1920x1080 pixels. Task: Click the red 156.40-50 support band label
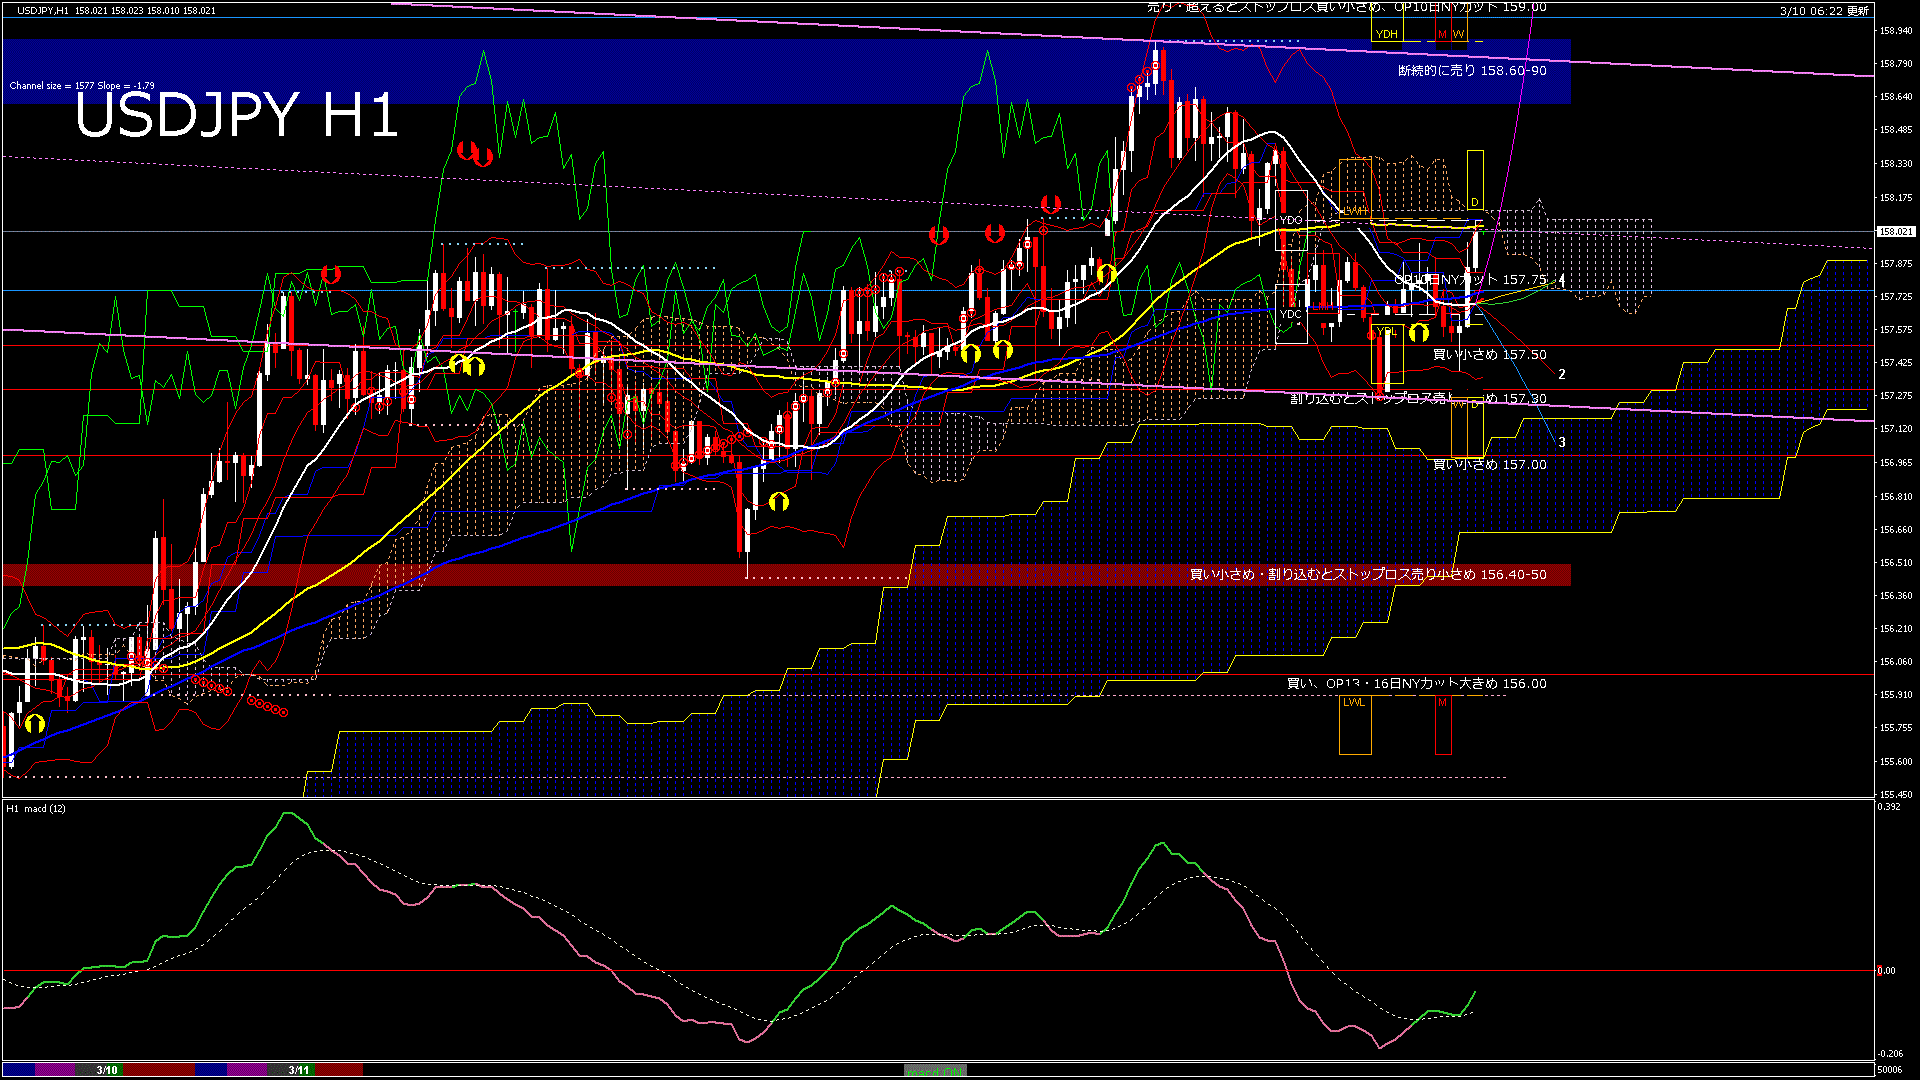(x=1367, y=575)
